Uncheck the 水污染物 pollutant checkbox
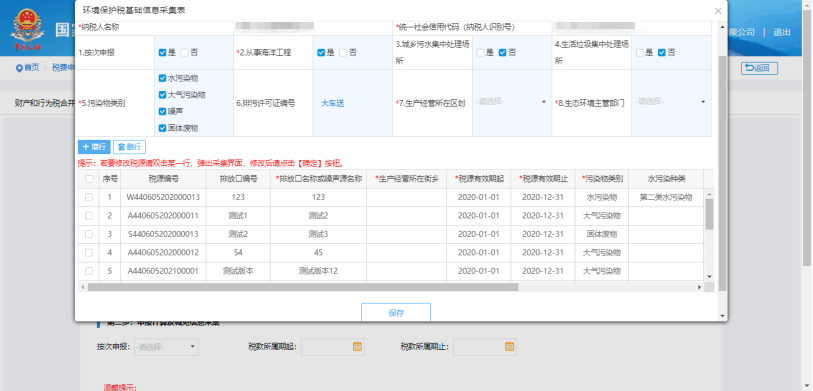This screenshot has width=813, height=391. click(162, 78)
